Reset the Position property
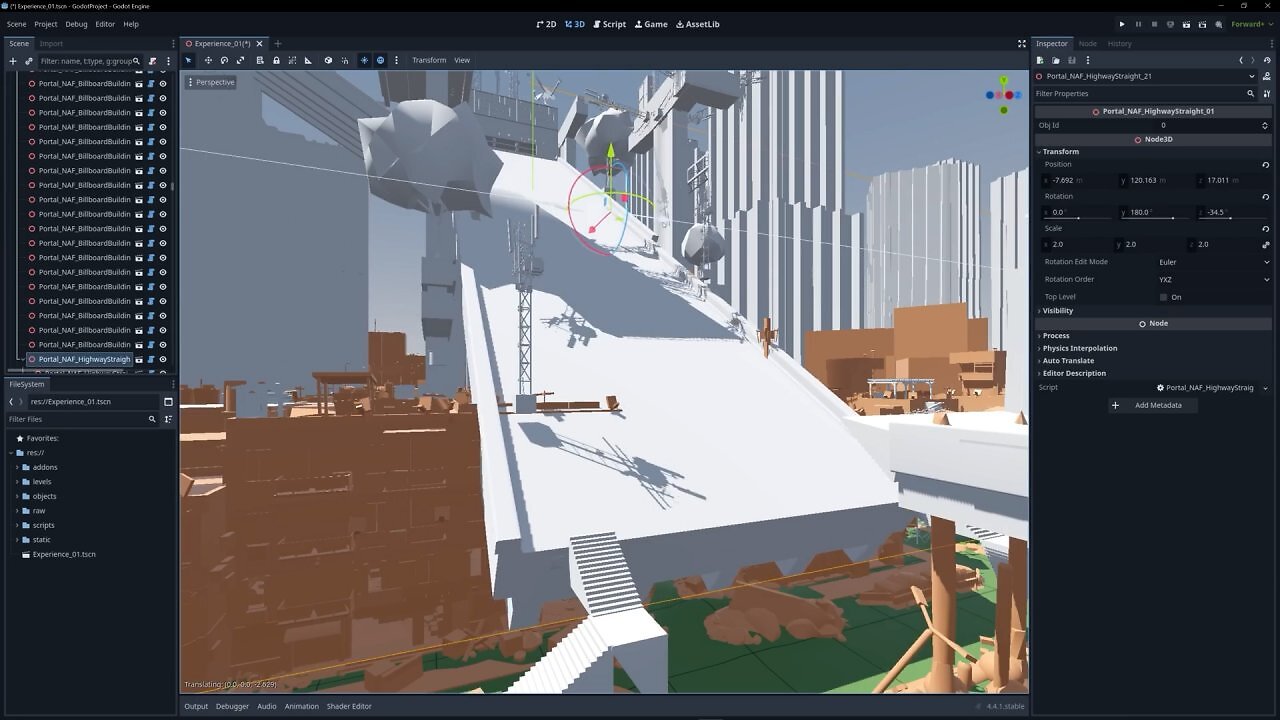Screen dimensions: 1280x720 [1265, 165]
